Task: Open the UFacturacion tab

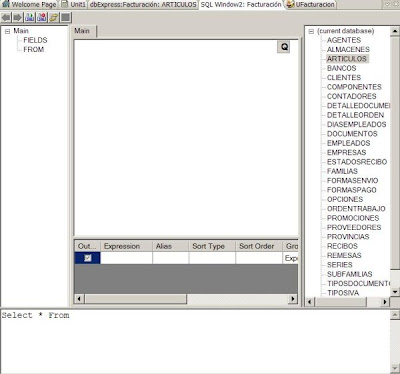Action: click(311, 4)
